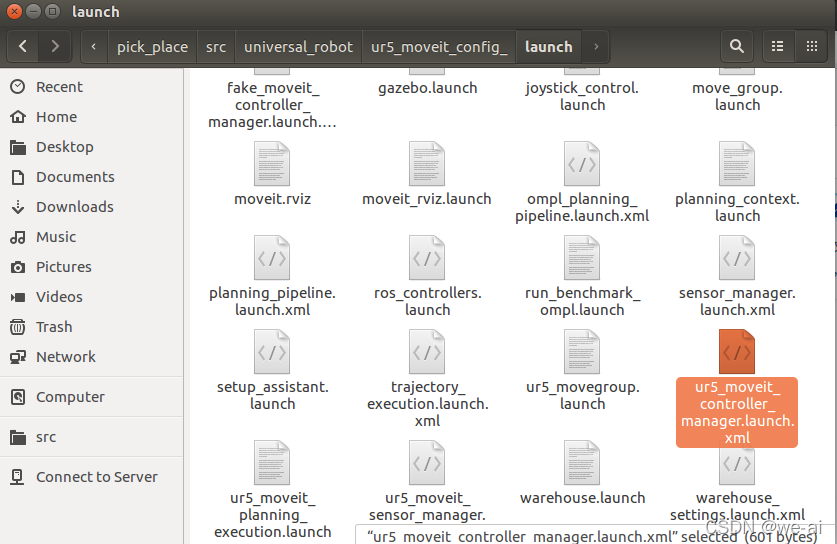837x544 pixels.
Task: Select setup_assistant.launch file icon
Action: point(272,351)
